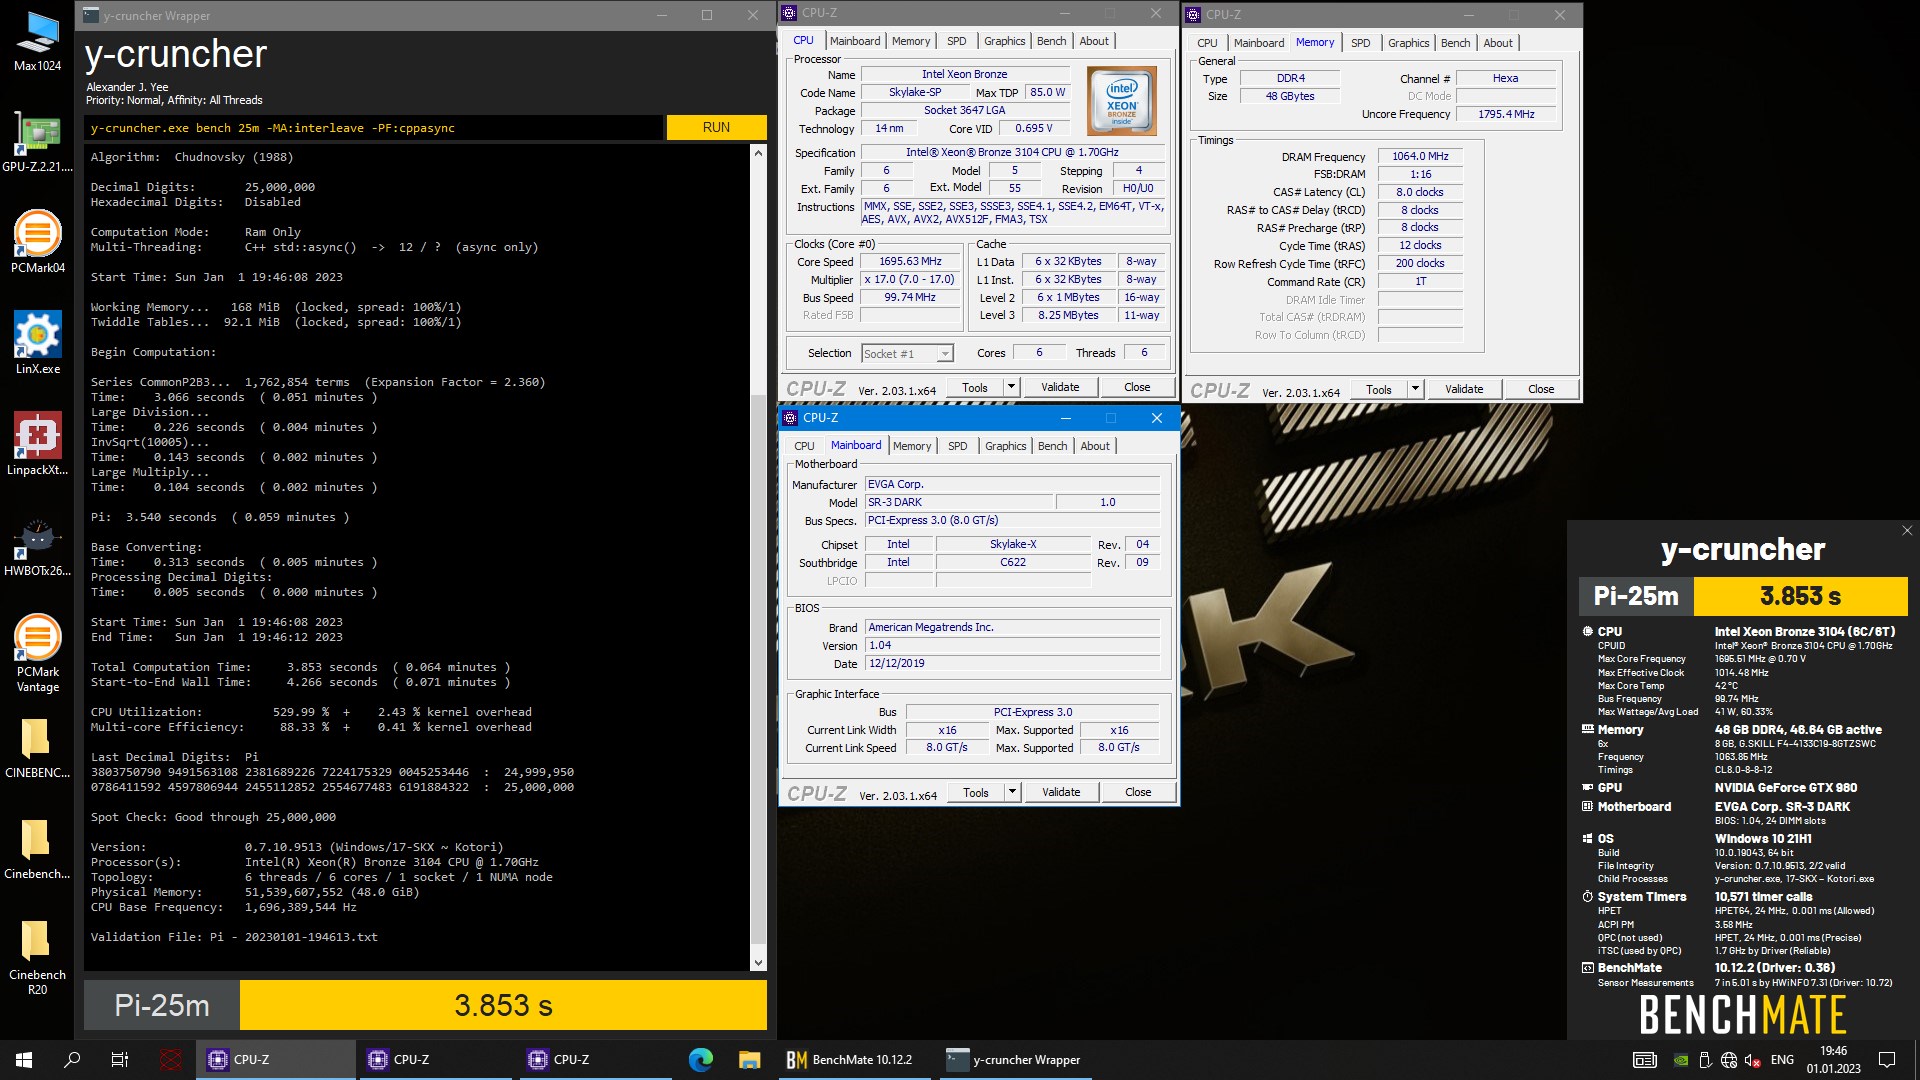Click the red taskbar app icon next to Task View
1920x1080 pixels.
coord(171,1060)
